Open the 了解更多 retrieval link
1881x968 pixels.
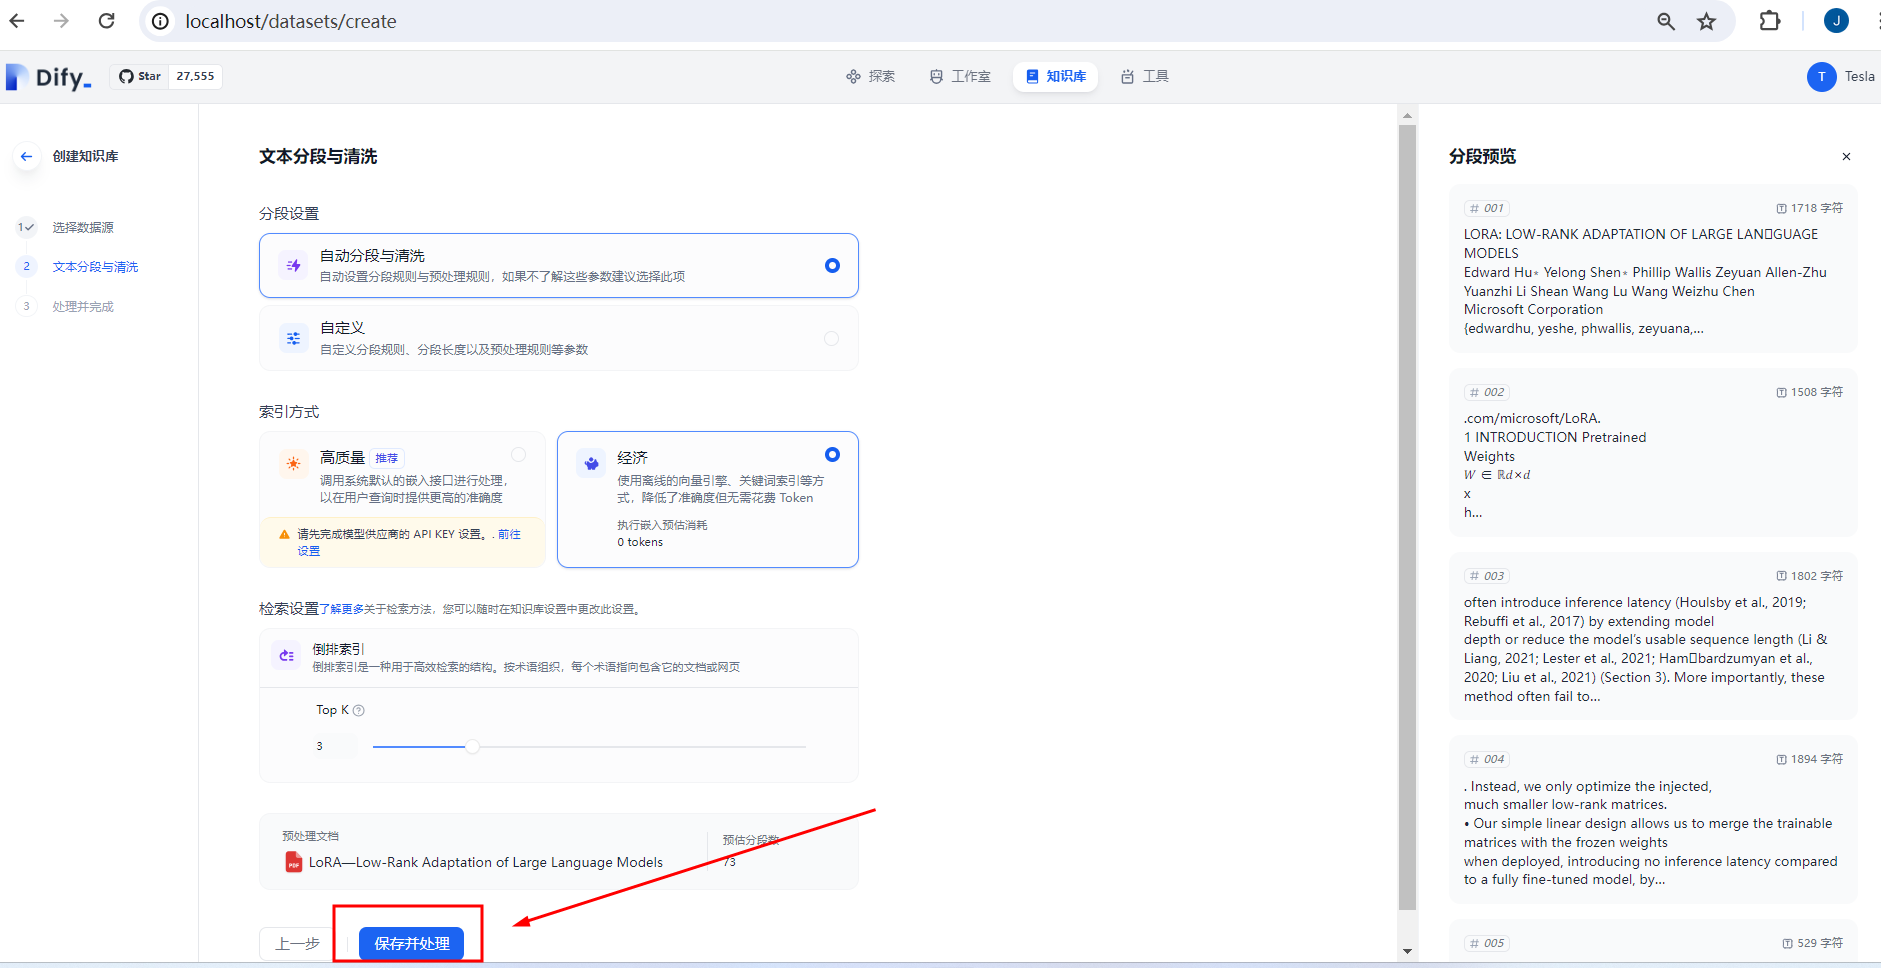tap(341, 609)
